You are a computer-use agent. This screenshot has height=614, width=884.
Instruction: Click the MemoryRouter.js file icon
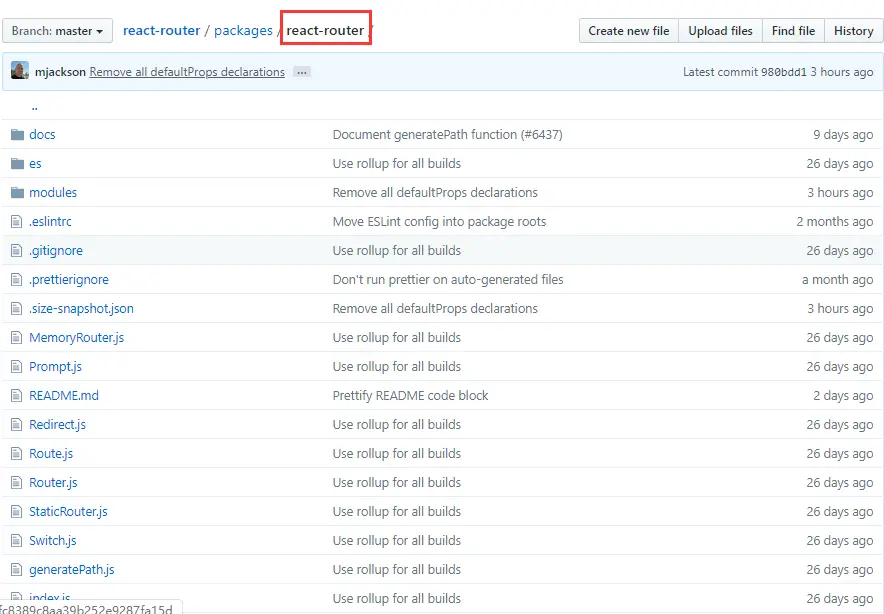pyautogui.click(x=17, y=338)
